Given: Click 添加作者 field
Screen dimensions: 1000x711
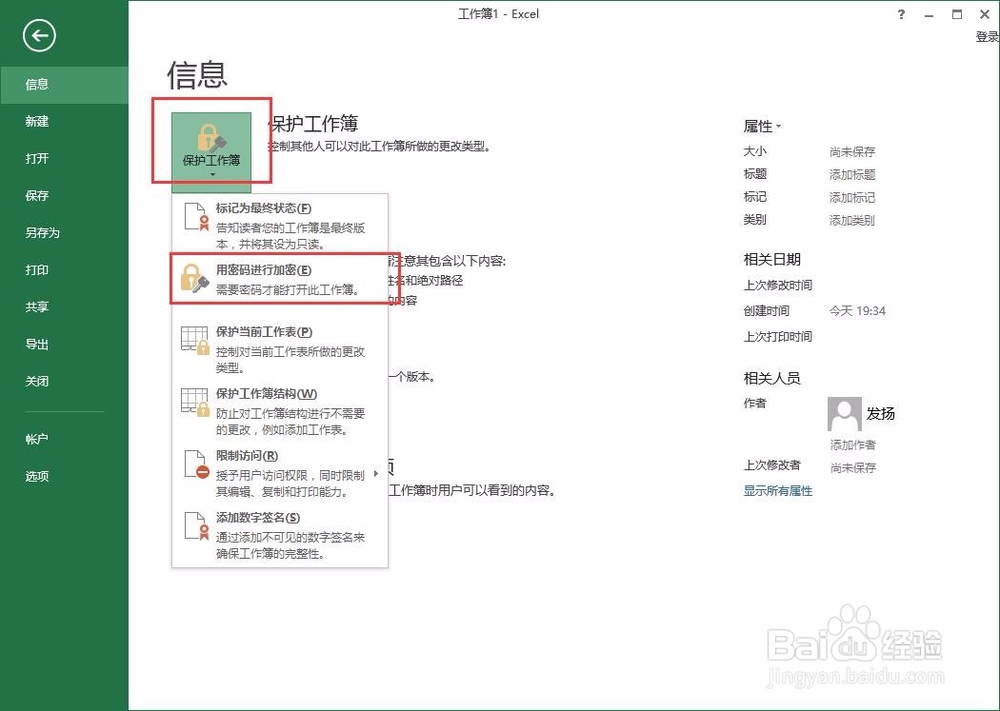Looking at the screenshot, I should tap(853, 444).
